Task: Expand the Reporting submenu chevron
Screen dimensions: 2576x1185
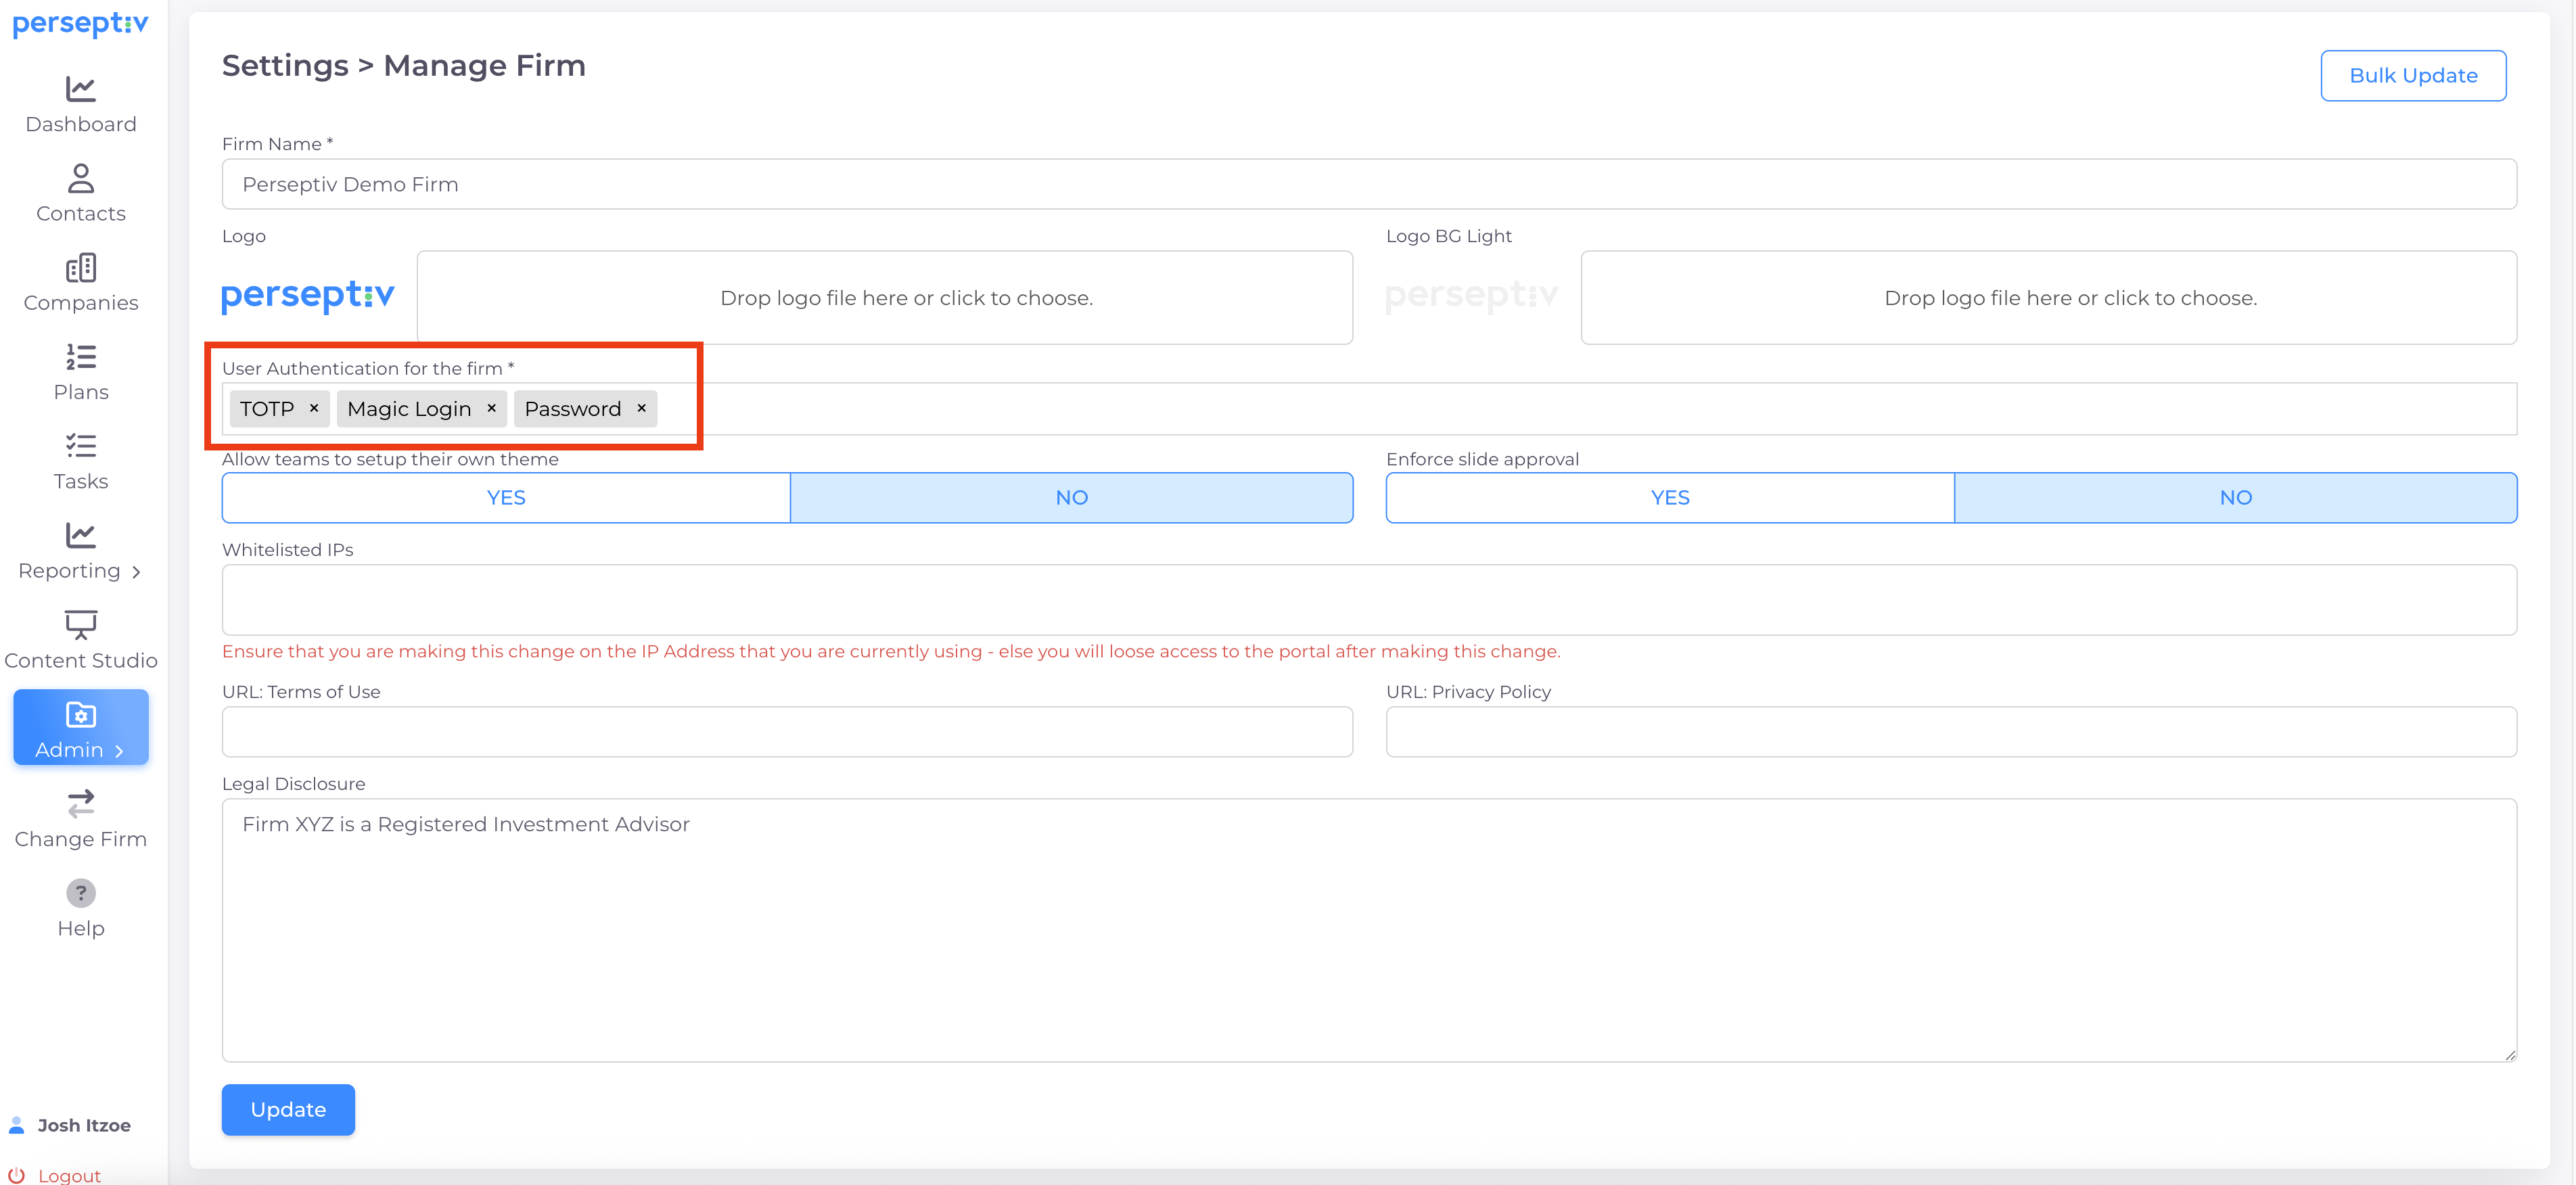Action: click(136, 572)
